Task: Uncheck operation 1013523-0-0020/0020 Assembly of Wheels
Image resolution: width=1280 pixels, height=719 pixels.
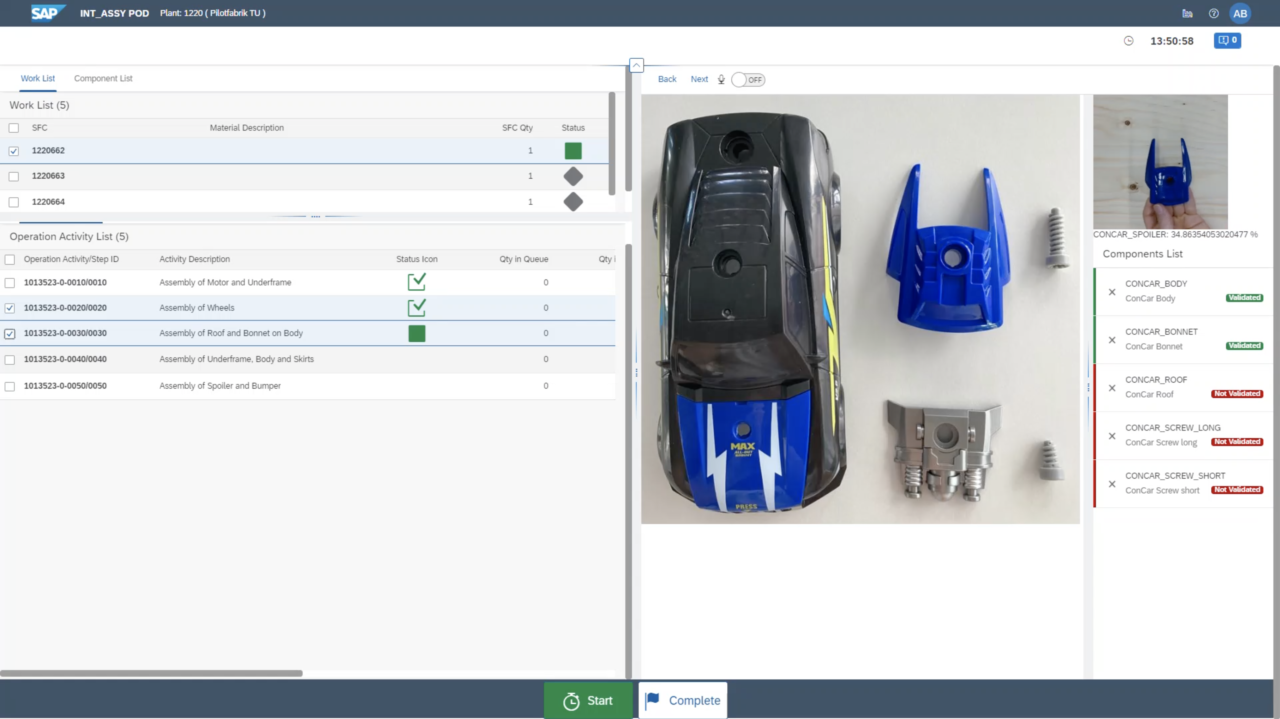Action: (x=9, y=307)
